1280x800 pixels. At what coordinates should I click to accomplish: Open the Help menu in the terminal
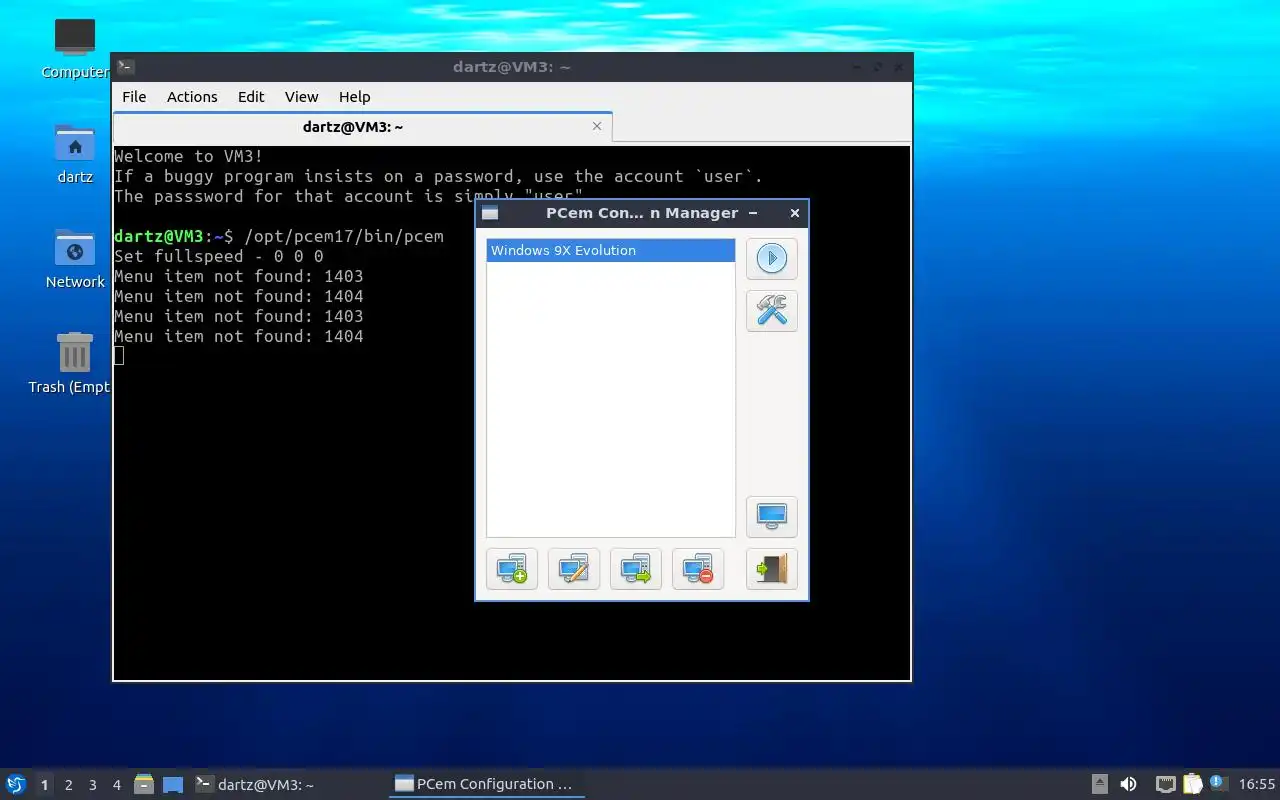pyautogui.click(x=354, y=97)
